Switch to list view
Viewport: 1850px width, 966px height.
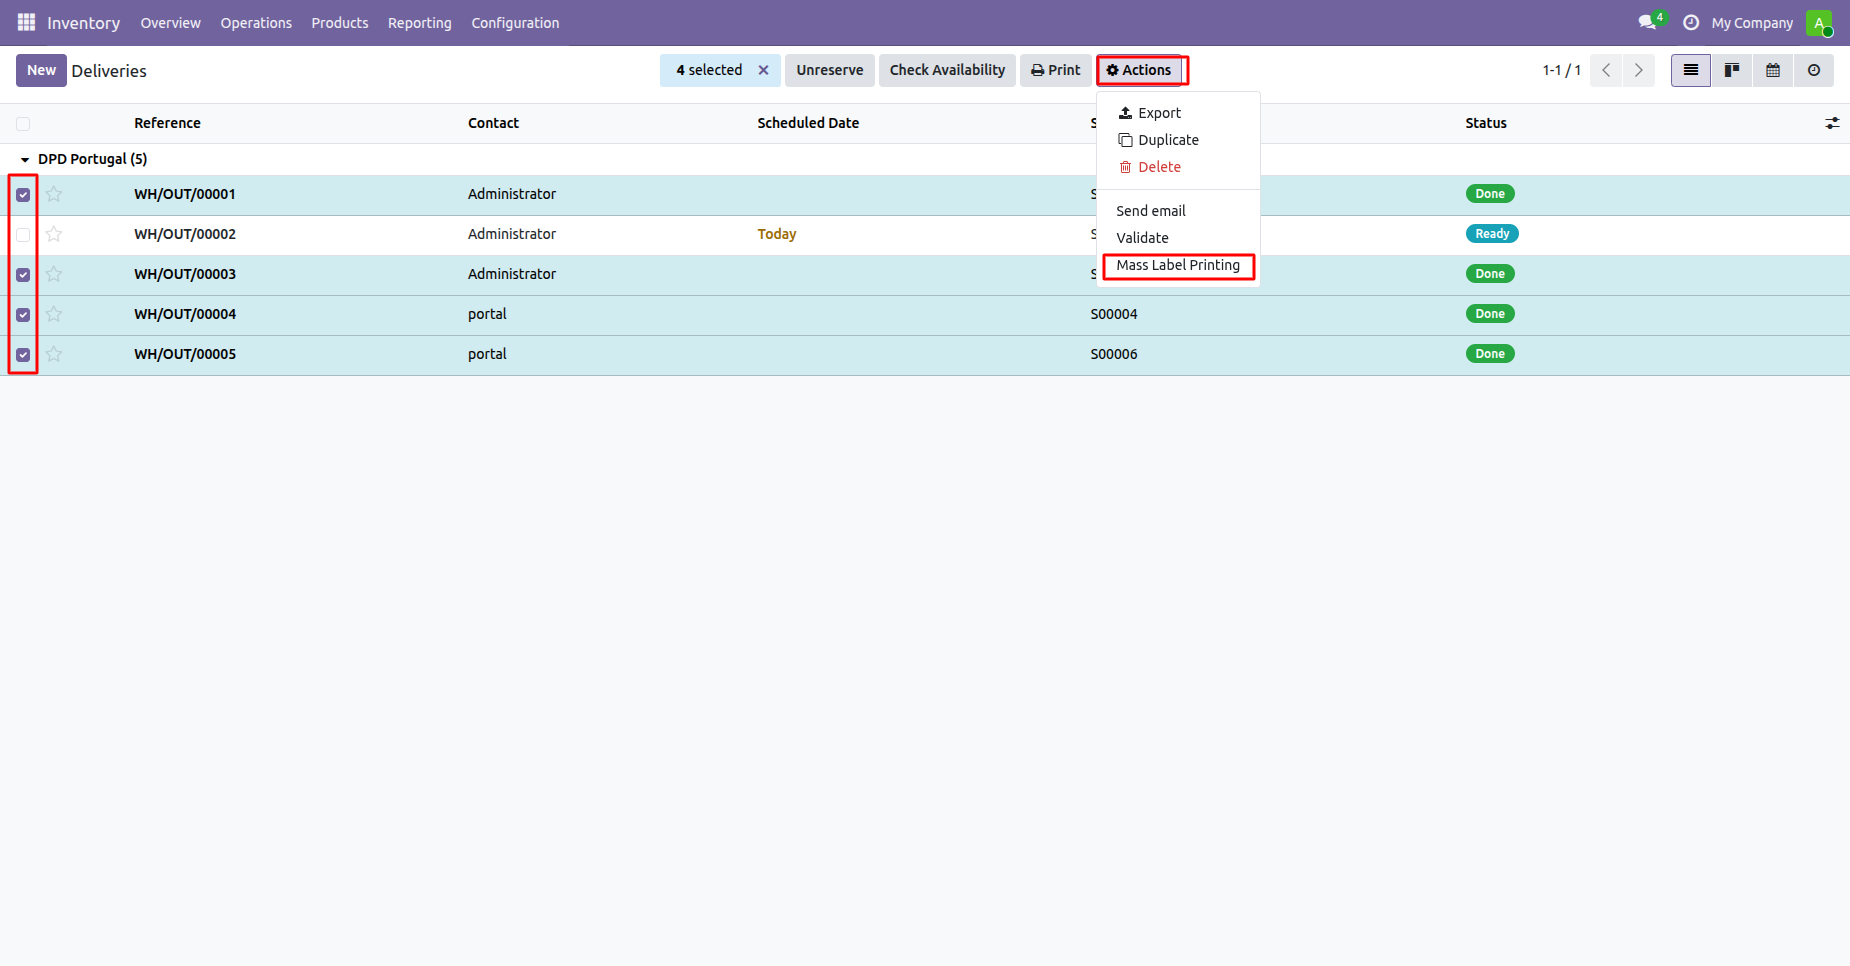[x=1691, y=70]
